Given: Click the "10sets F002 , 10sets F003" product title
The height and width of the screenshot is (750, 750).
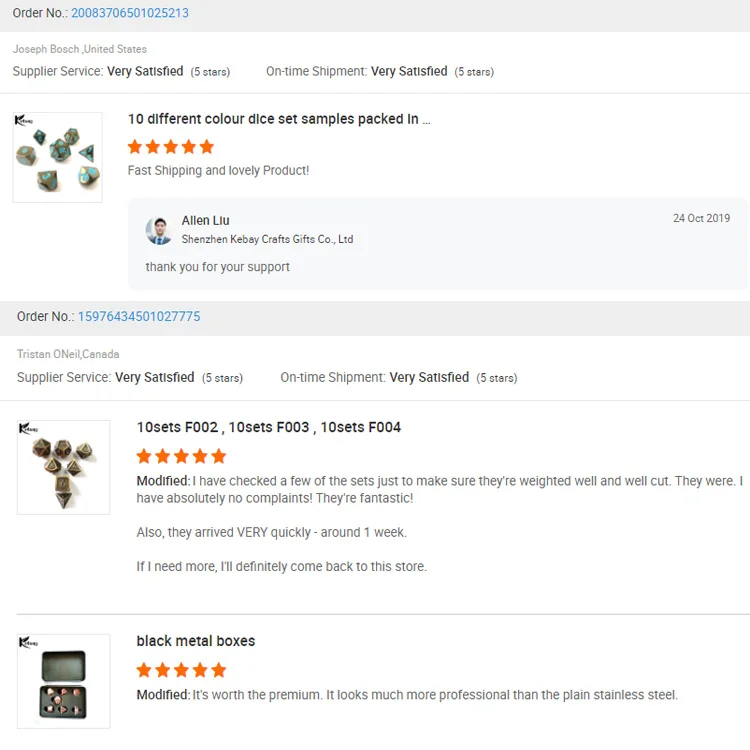Looking at the screenshot, I should (x=269, y=427).
